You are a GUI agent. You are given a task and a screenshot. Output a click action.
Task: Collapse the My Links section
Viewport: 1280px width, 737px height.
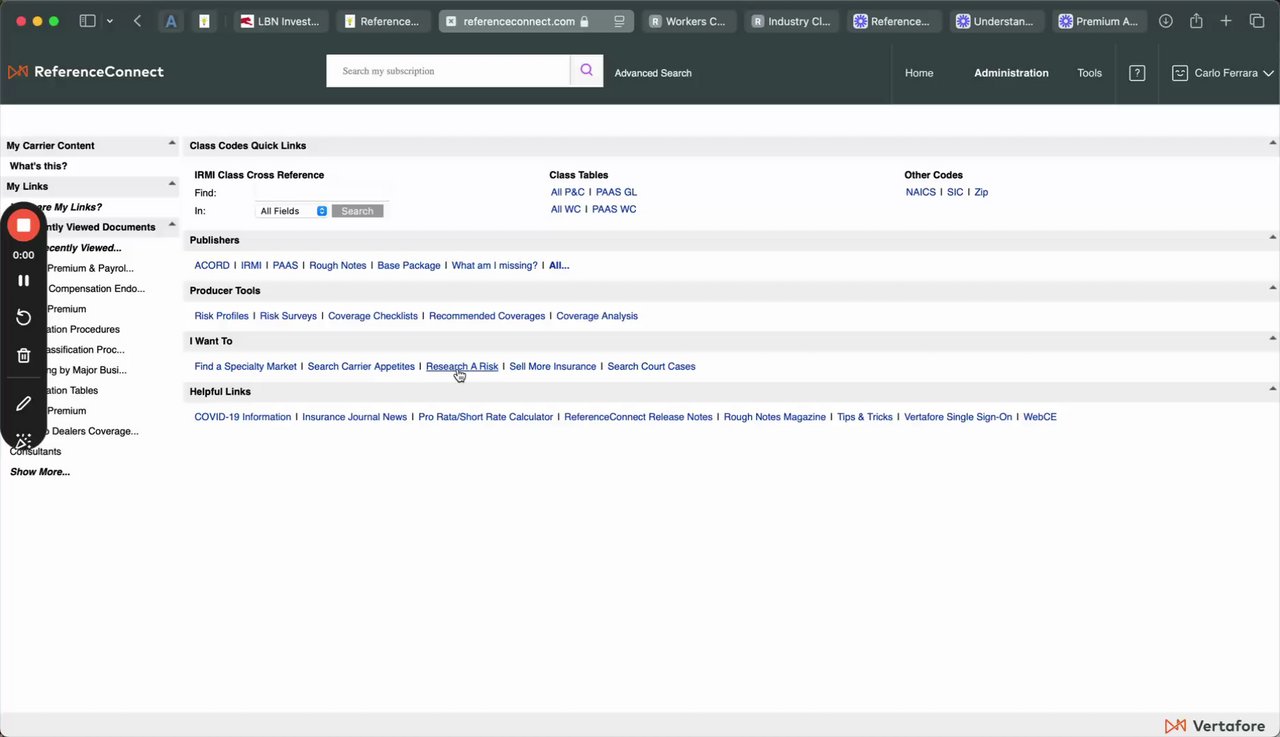click(x=172, y=184)
